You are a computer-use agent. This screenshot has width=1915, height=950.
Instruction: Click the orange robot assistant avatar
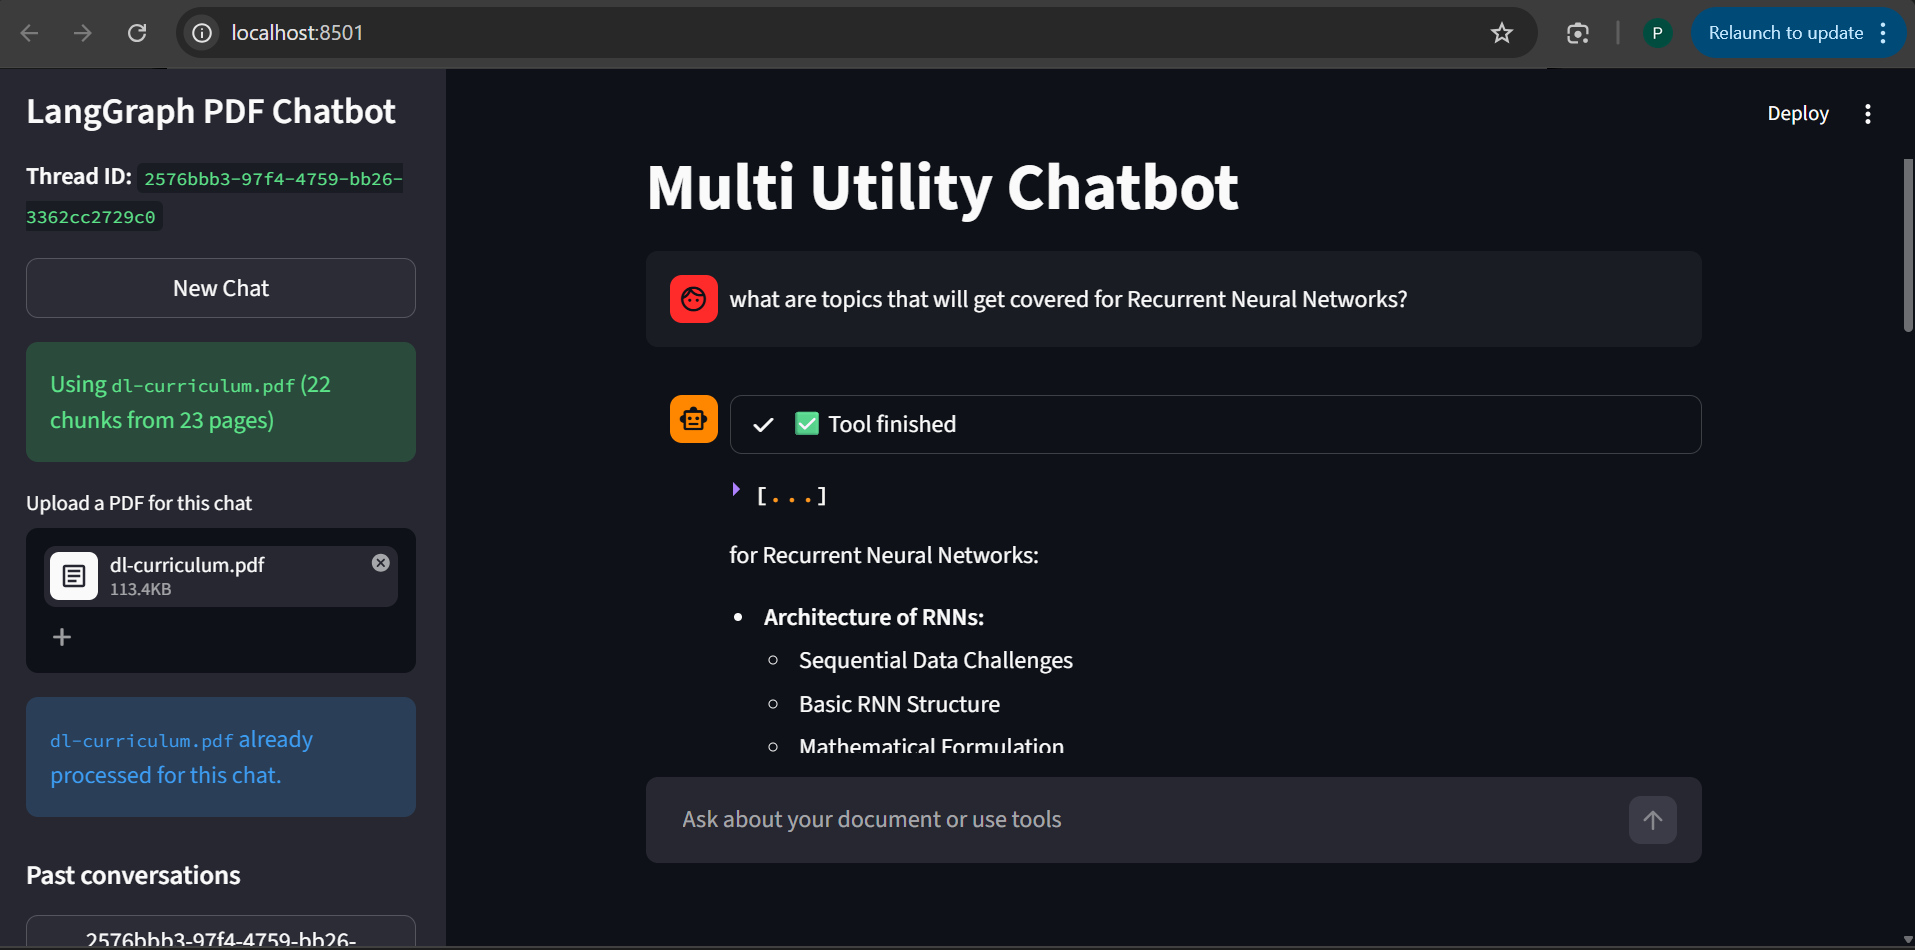(x=693, y=419)
